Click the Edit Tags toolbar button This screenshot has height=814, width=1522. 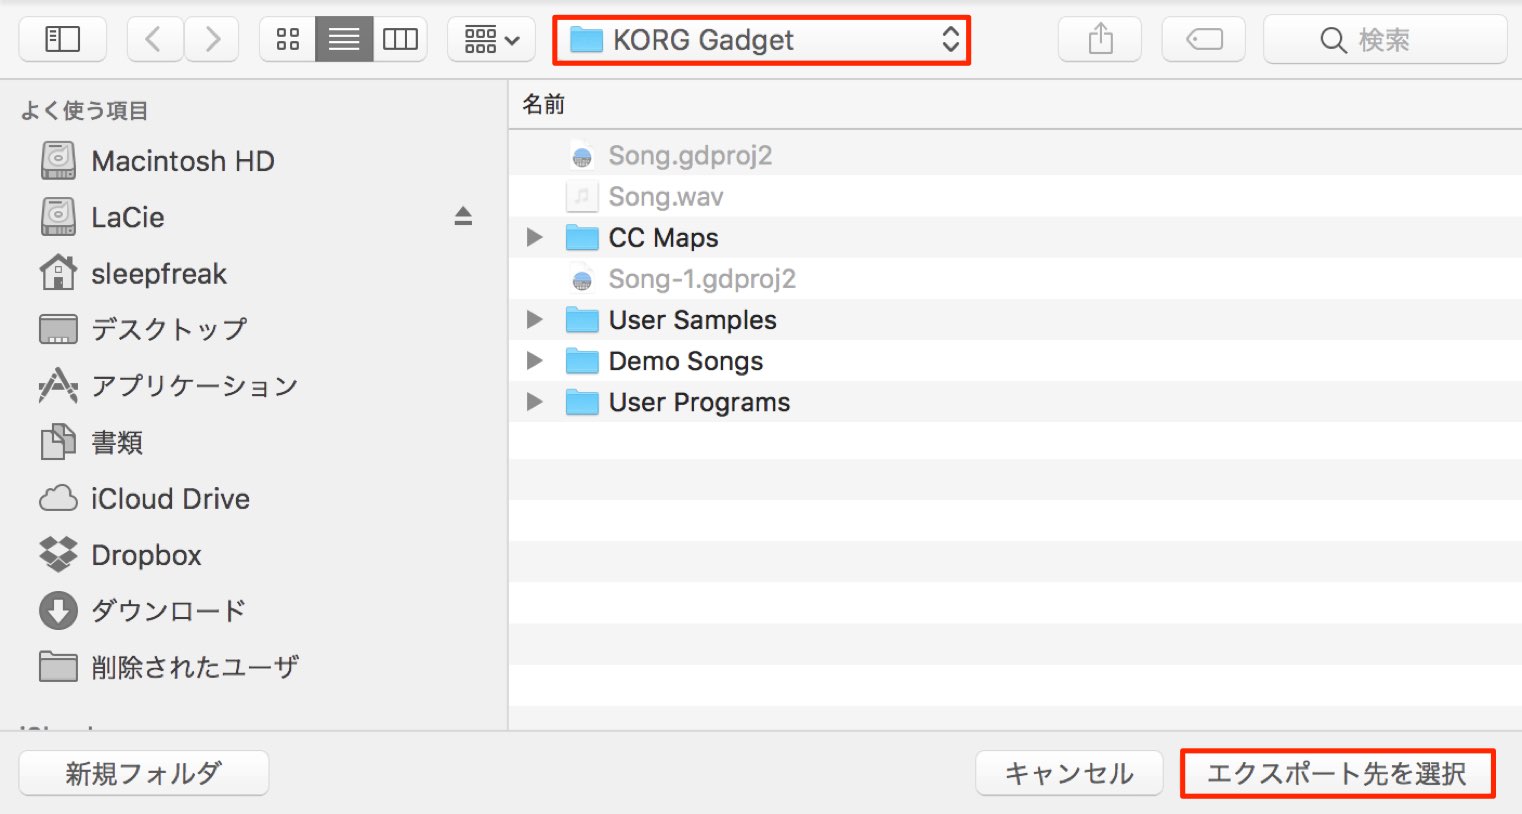1204,40
